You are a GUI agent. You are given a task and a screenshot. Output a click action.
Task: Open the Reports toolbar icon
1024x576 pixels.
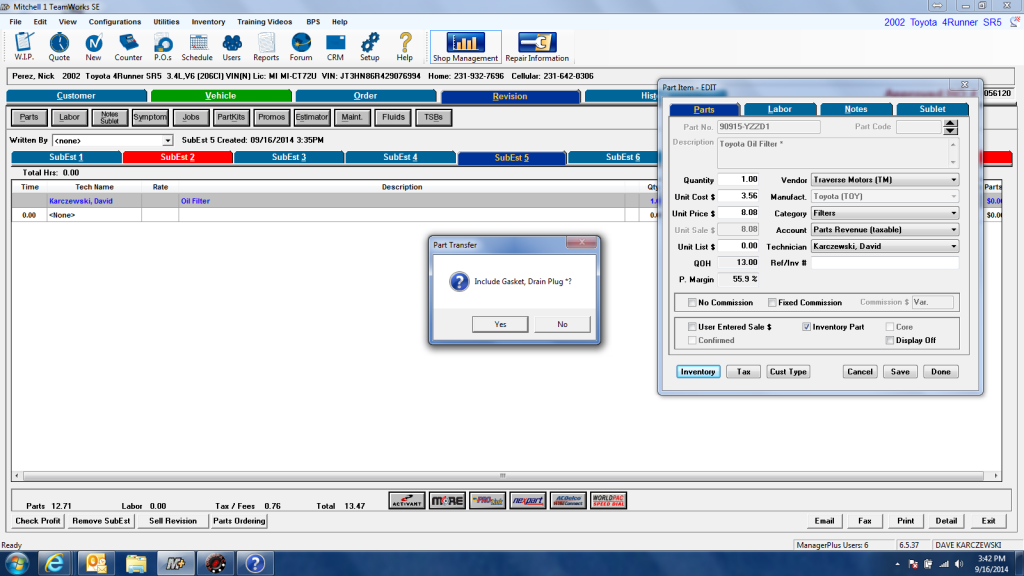[x=266, y=46]
